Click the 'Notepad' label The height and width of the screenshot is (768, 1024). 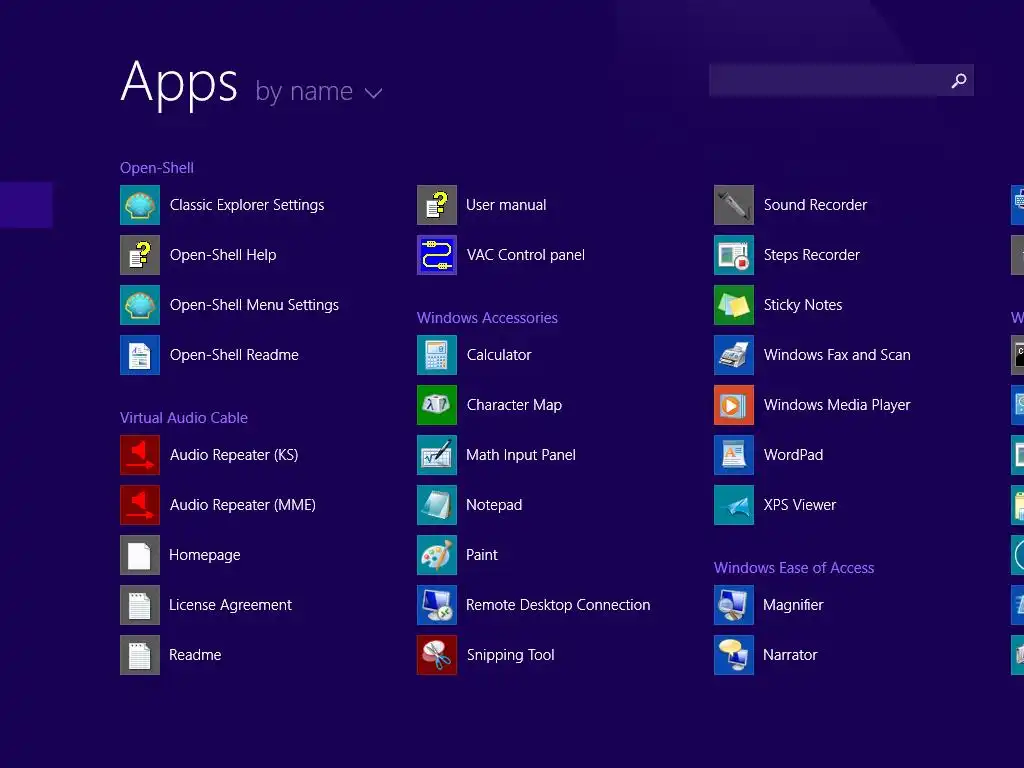tap(494, 505)
